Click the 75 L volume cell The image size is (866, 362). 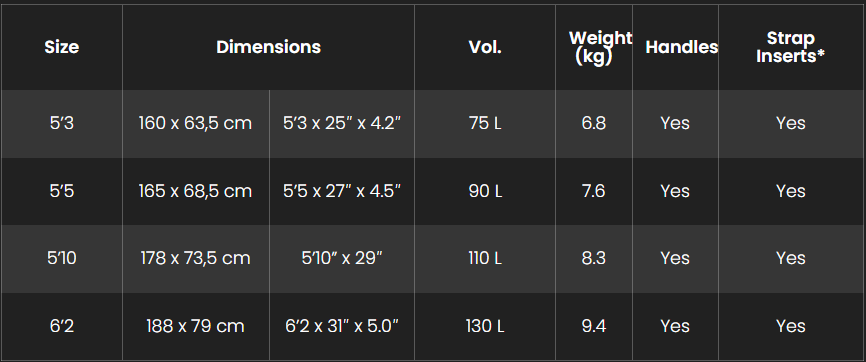485,123
